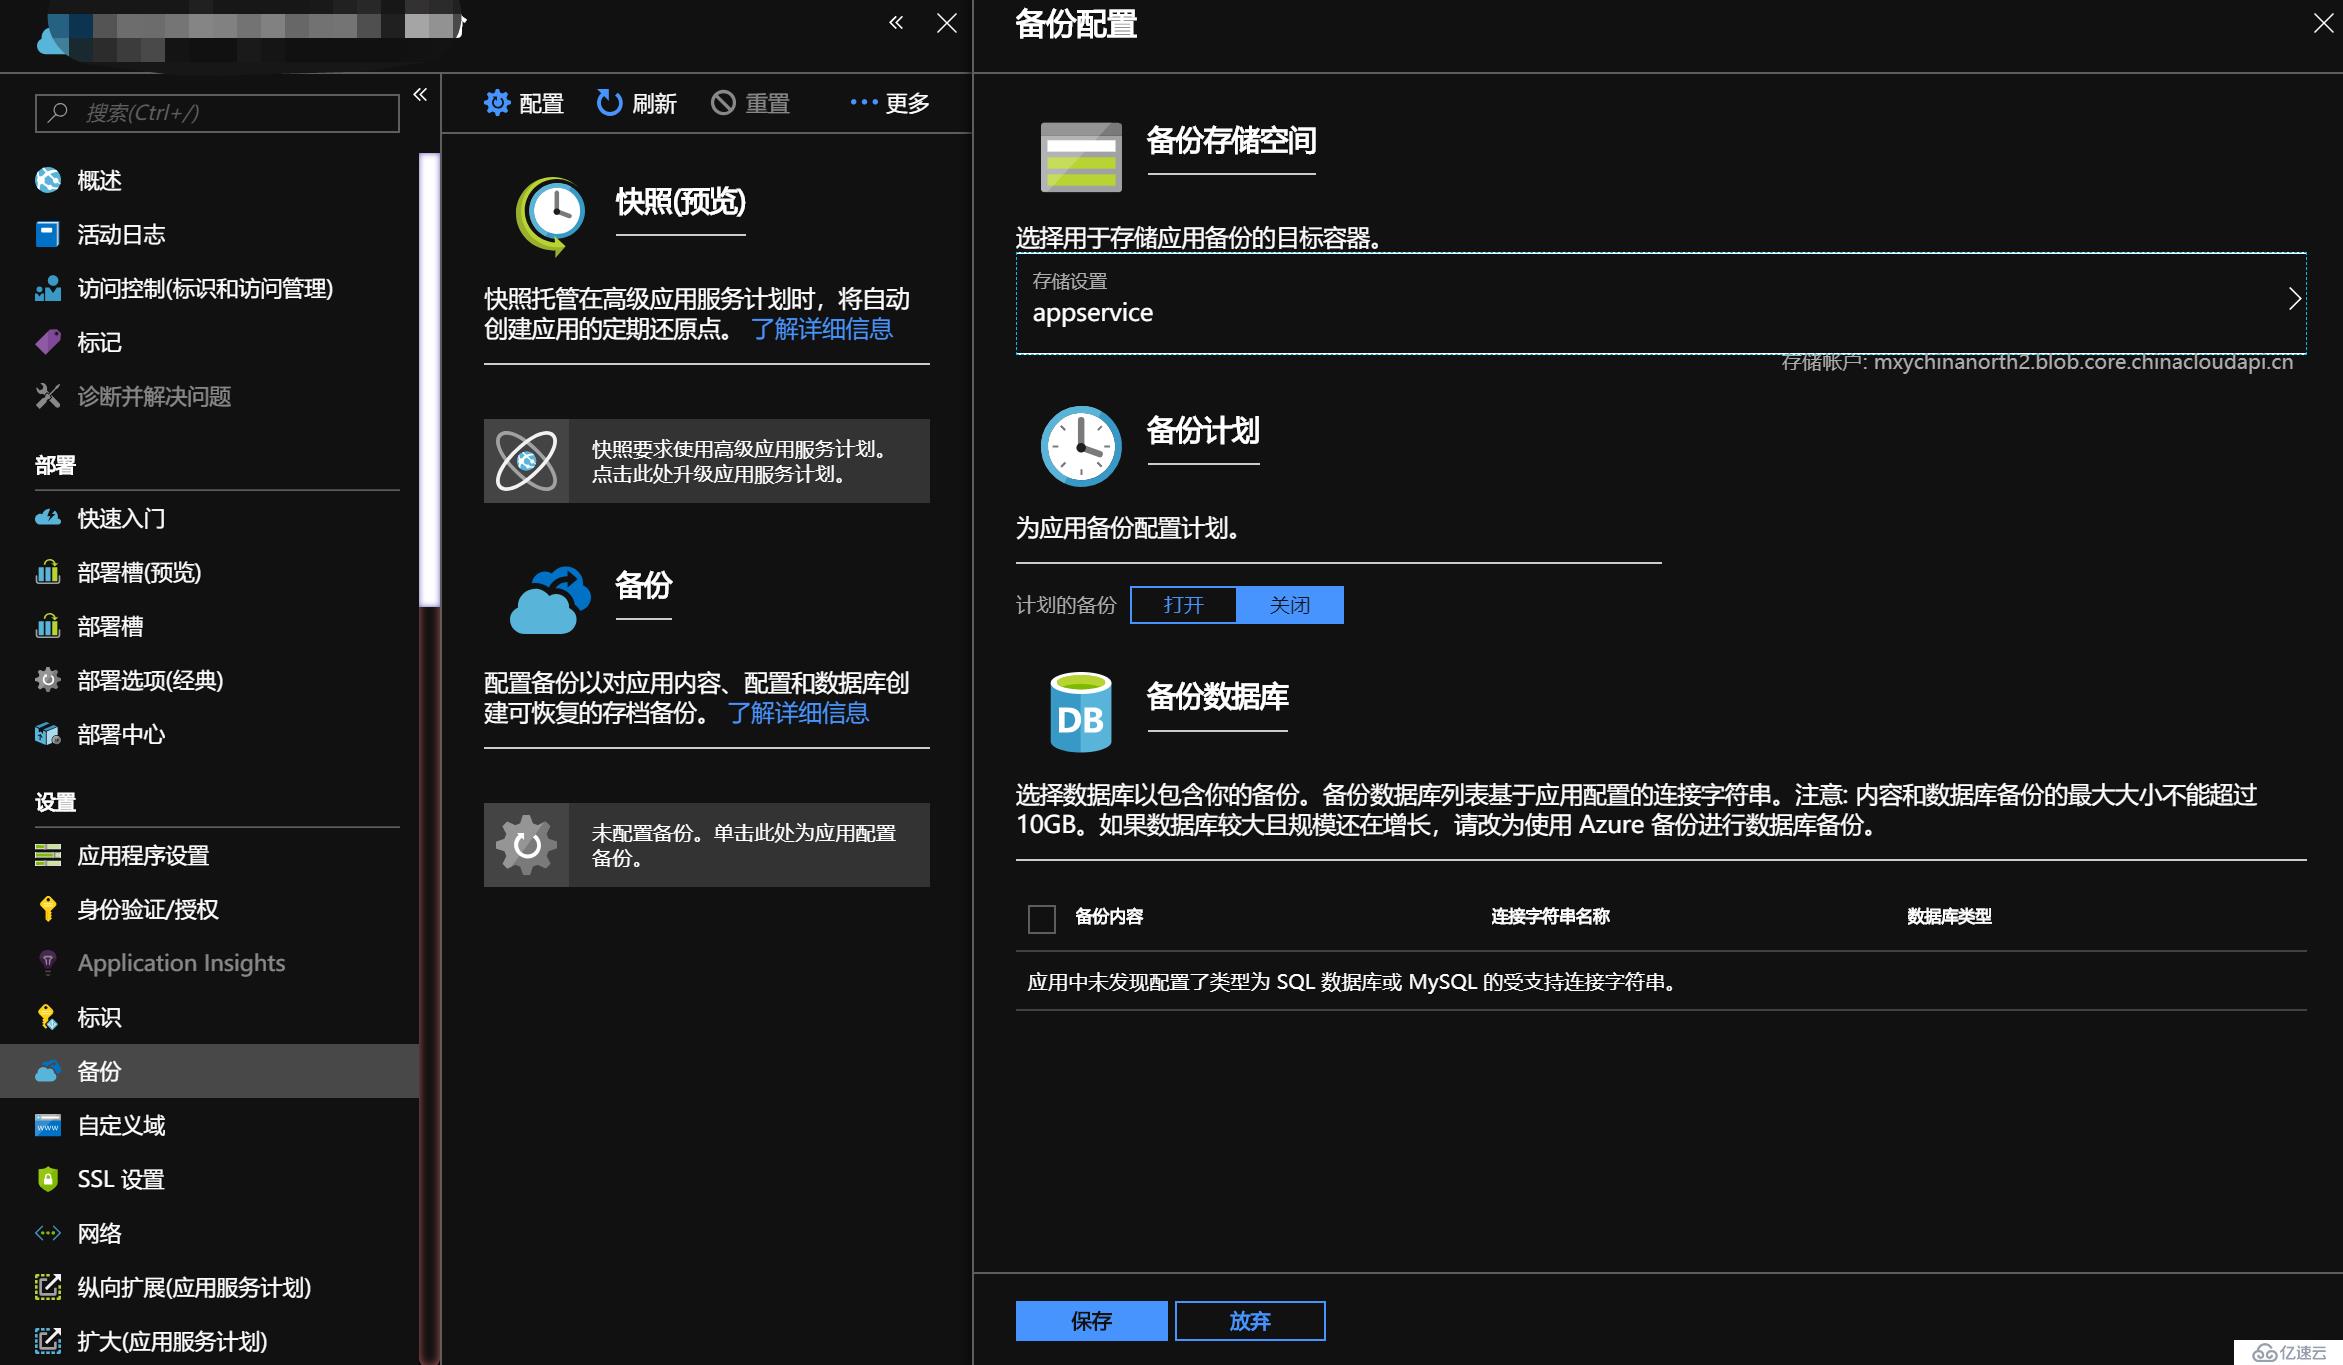Select the 设置 section in sidebar

55,800
